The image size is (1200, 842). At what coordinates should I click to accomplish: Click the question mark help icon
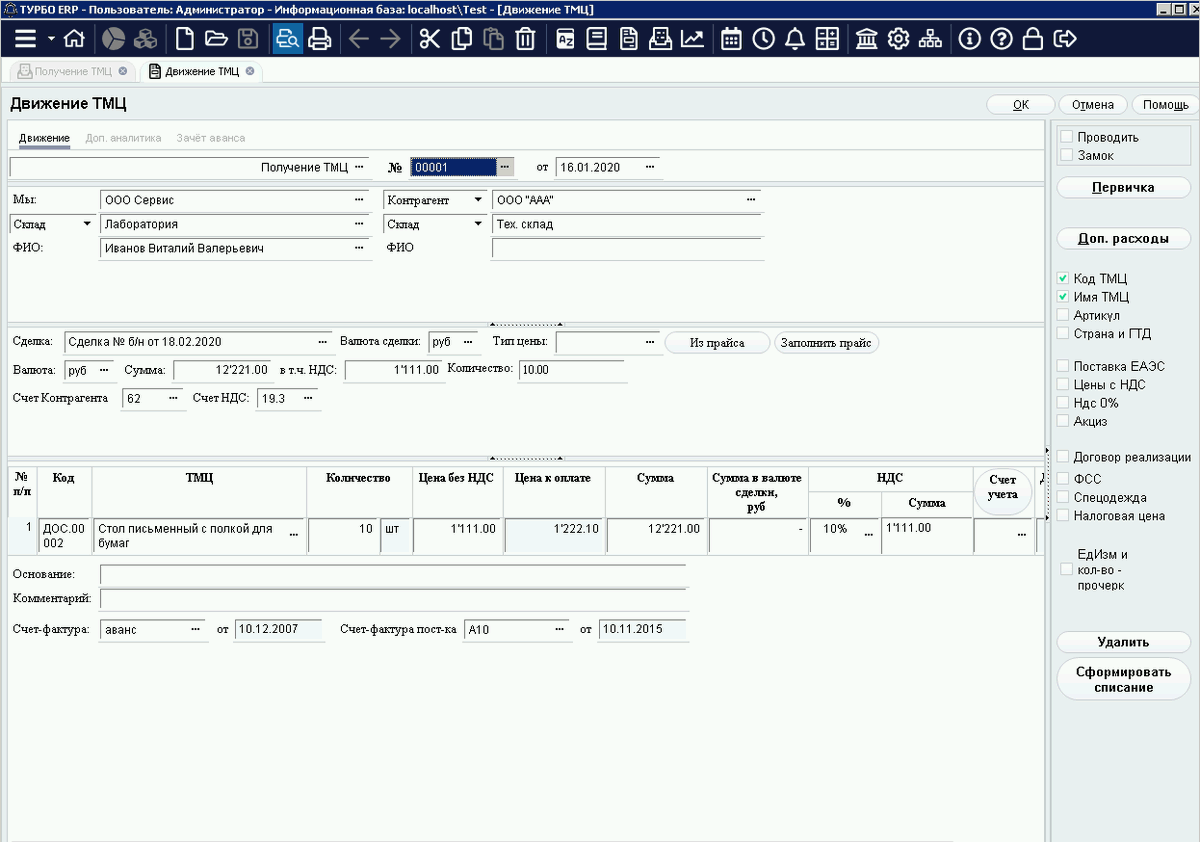(1002, 39)
